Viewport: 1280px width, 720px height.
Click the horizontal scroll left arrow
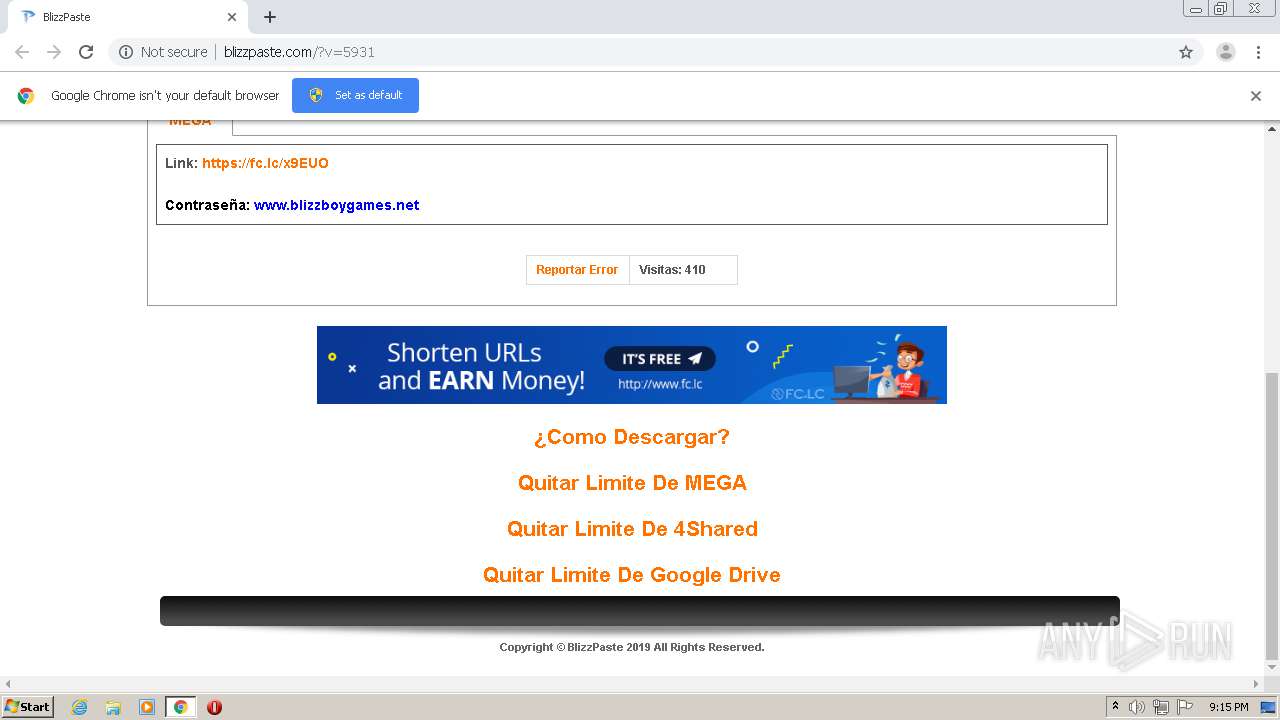pos(8,684)
